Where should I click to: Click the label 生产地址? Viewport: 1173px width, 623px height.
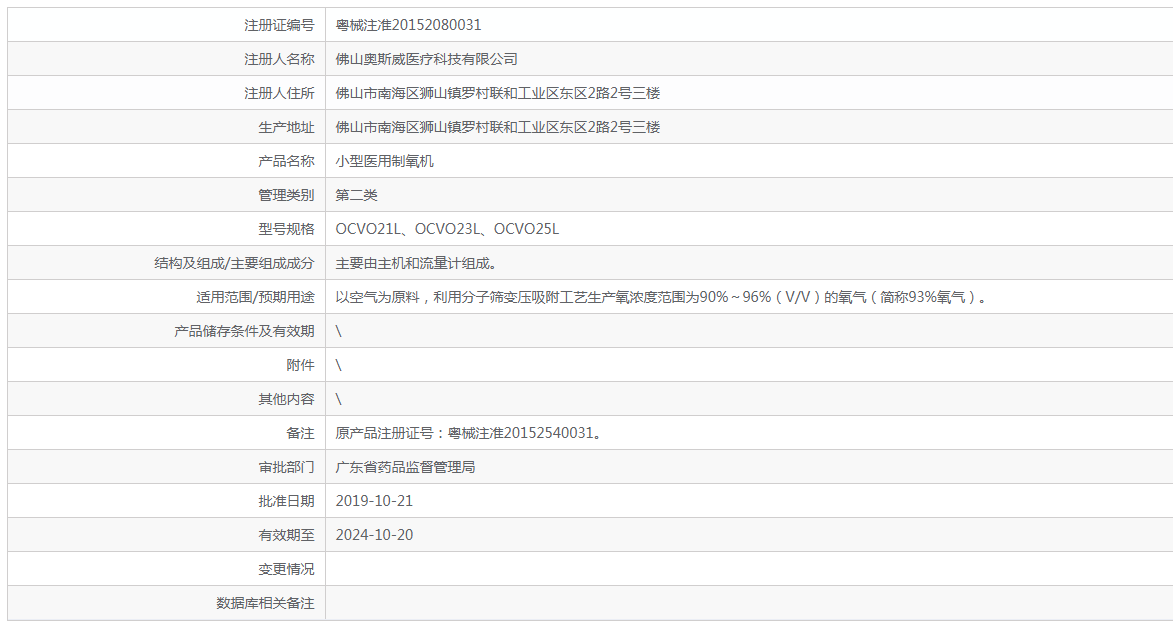(x=287, y=127)
